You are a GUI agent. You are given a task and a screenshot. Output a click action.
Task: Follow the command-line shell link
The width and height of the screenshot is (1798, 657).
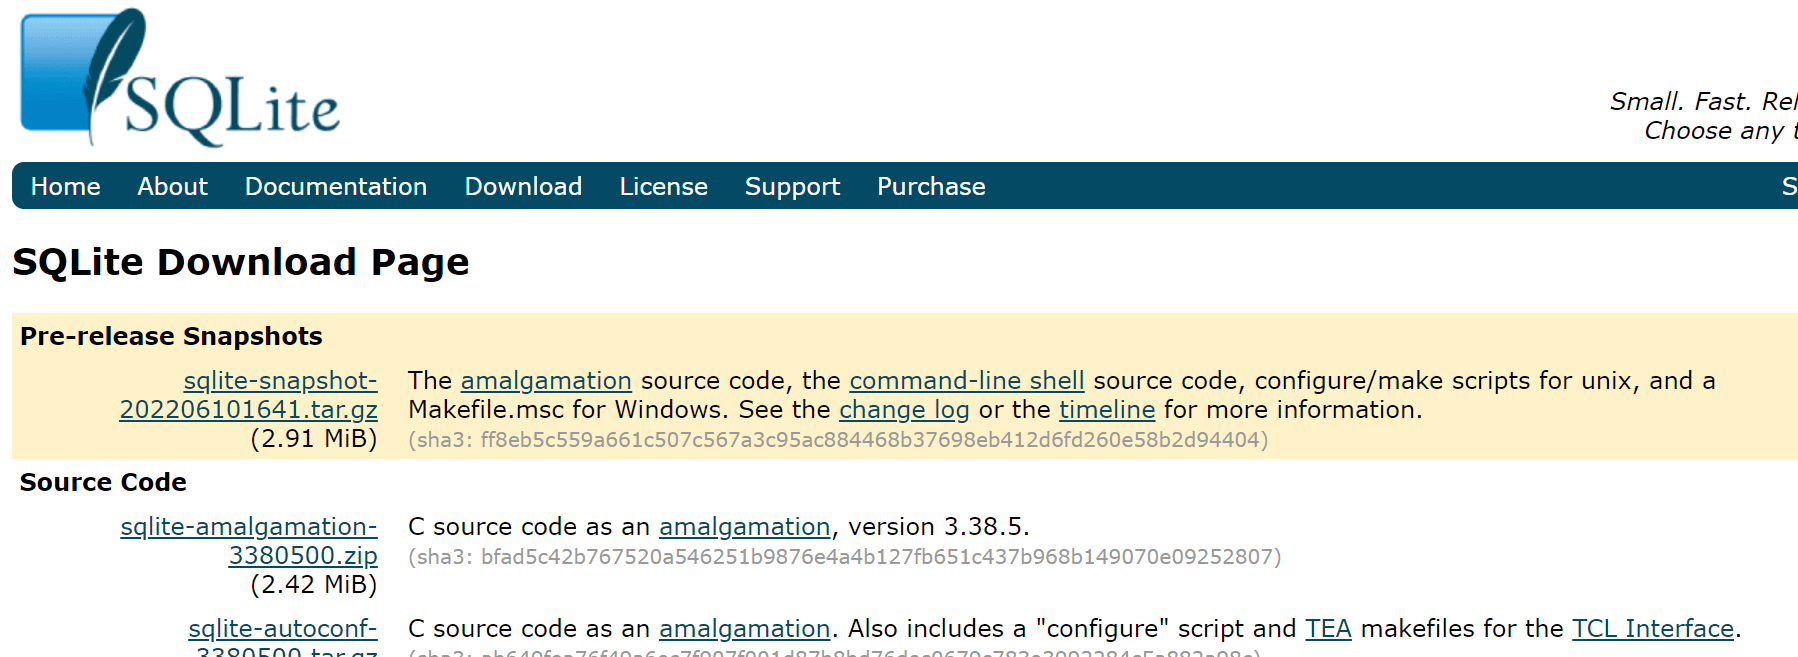tap(967, 381)
